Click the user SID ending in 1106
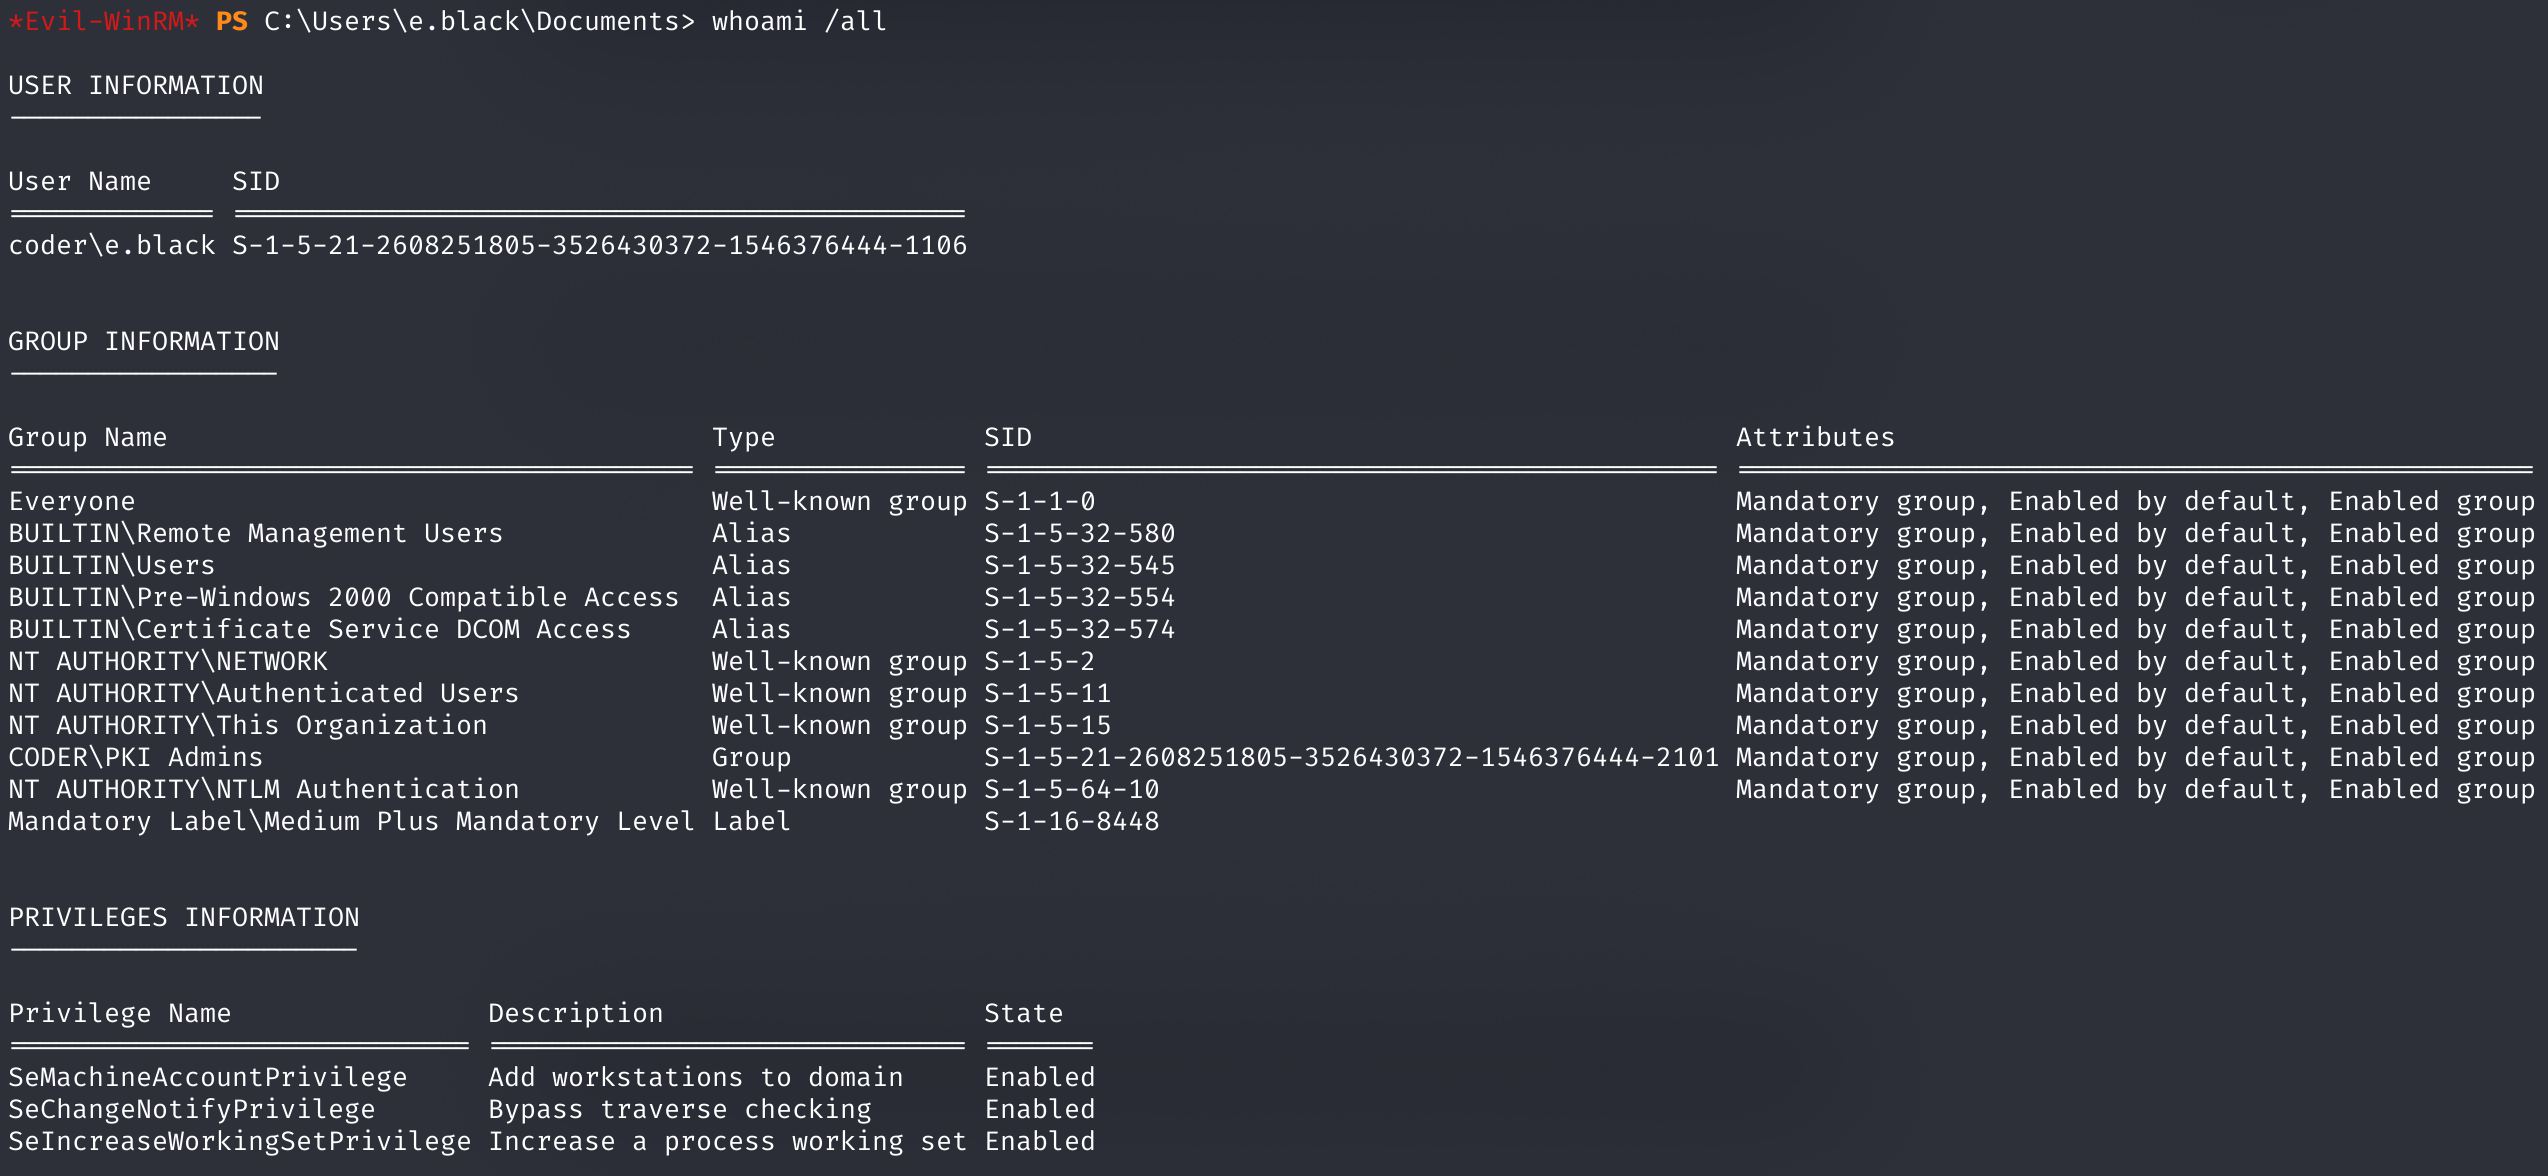 point(600,245)
